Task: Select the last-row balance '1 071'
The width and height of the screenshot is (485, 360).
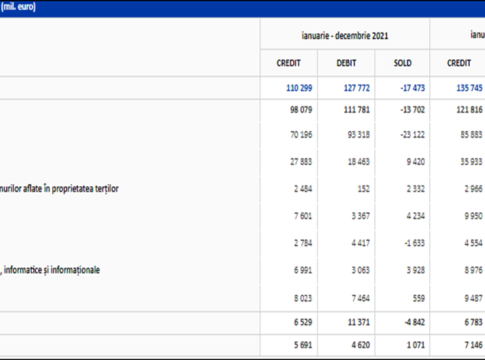Action: coord(416,345)
